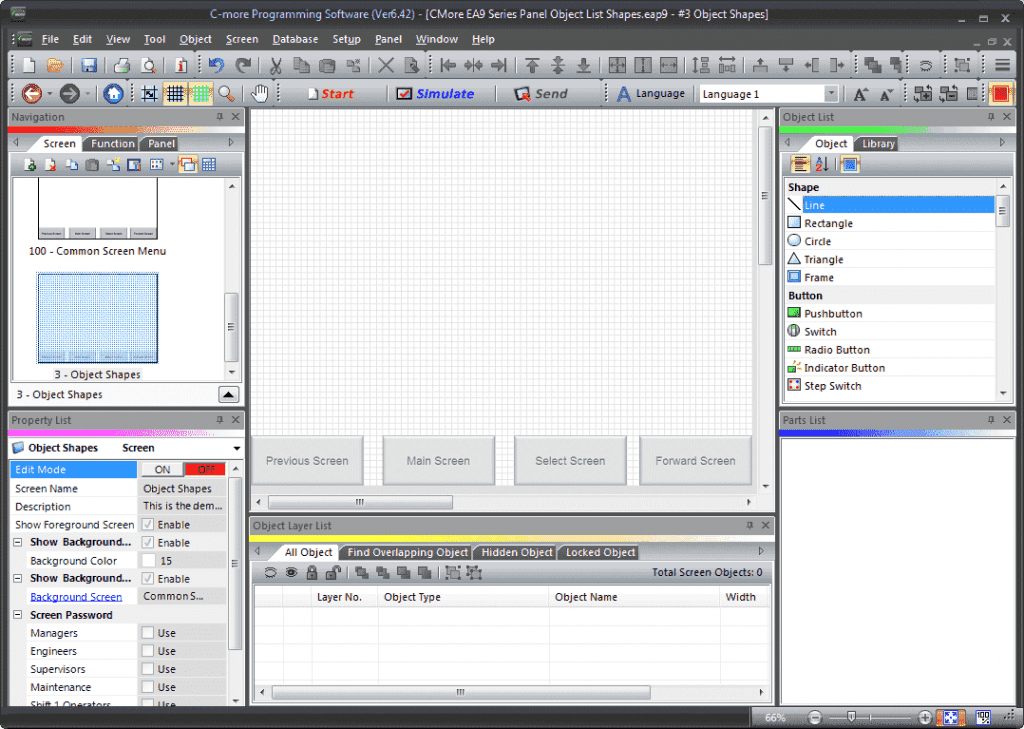The image size is (1024, 729).
Task: Open the Database menu
Action: tap(294, 39)
